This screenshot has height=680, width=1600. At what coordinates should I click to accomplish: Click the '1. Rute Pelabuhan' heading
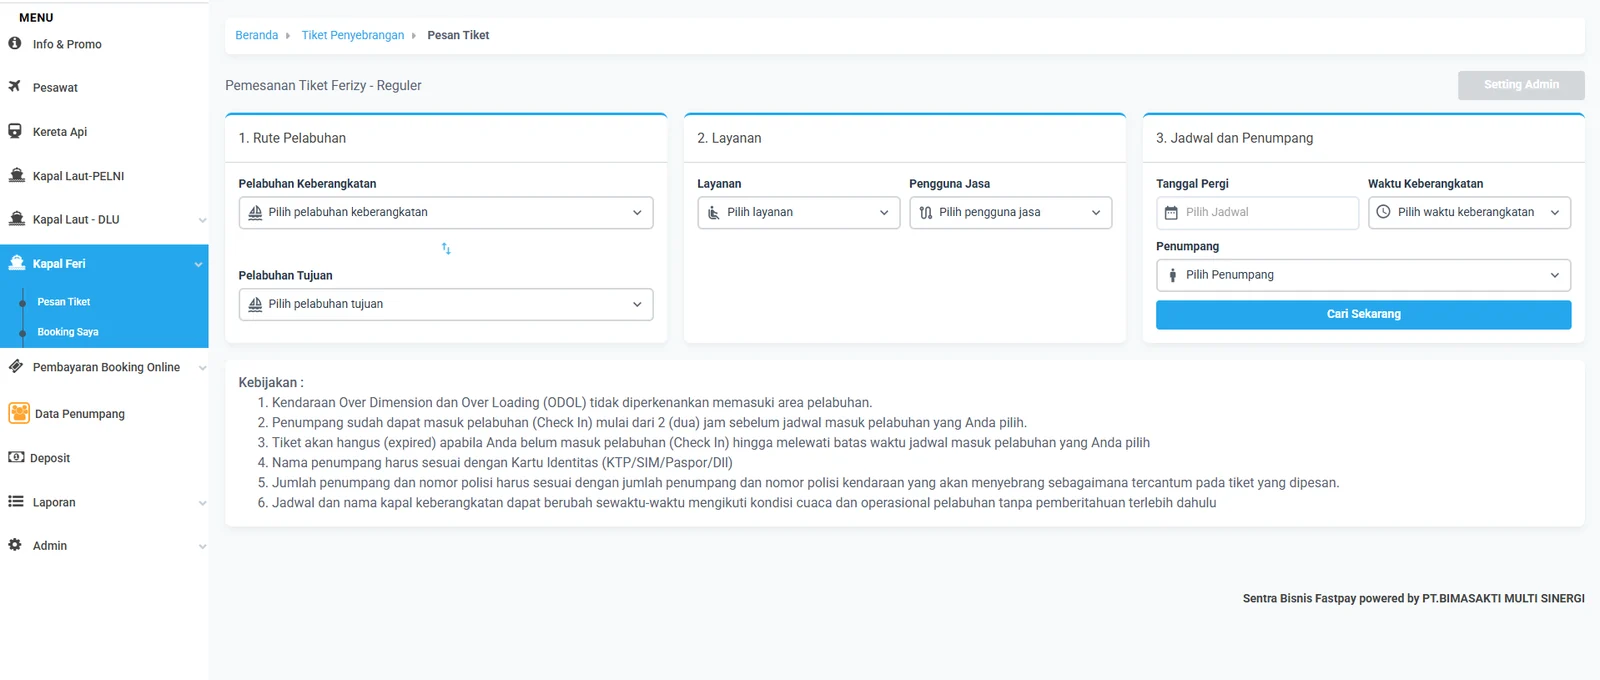coord(292,138)
